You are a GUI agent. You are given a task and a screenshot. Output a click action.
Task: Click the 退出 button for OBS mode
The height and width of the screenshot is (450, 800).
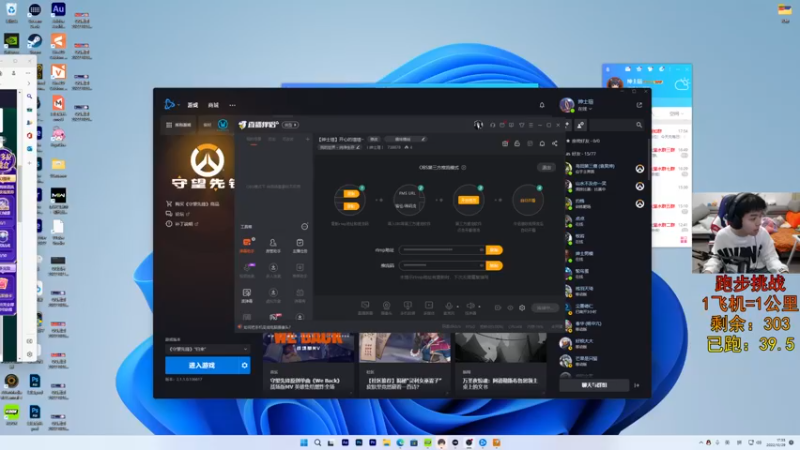coord(546,167)
